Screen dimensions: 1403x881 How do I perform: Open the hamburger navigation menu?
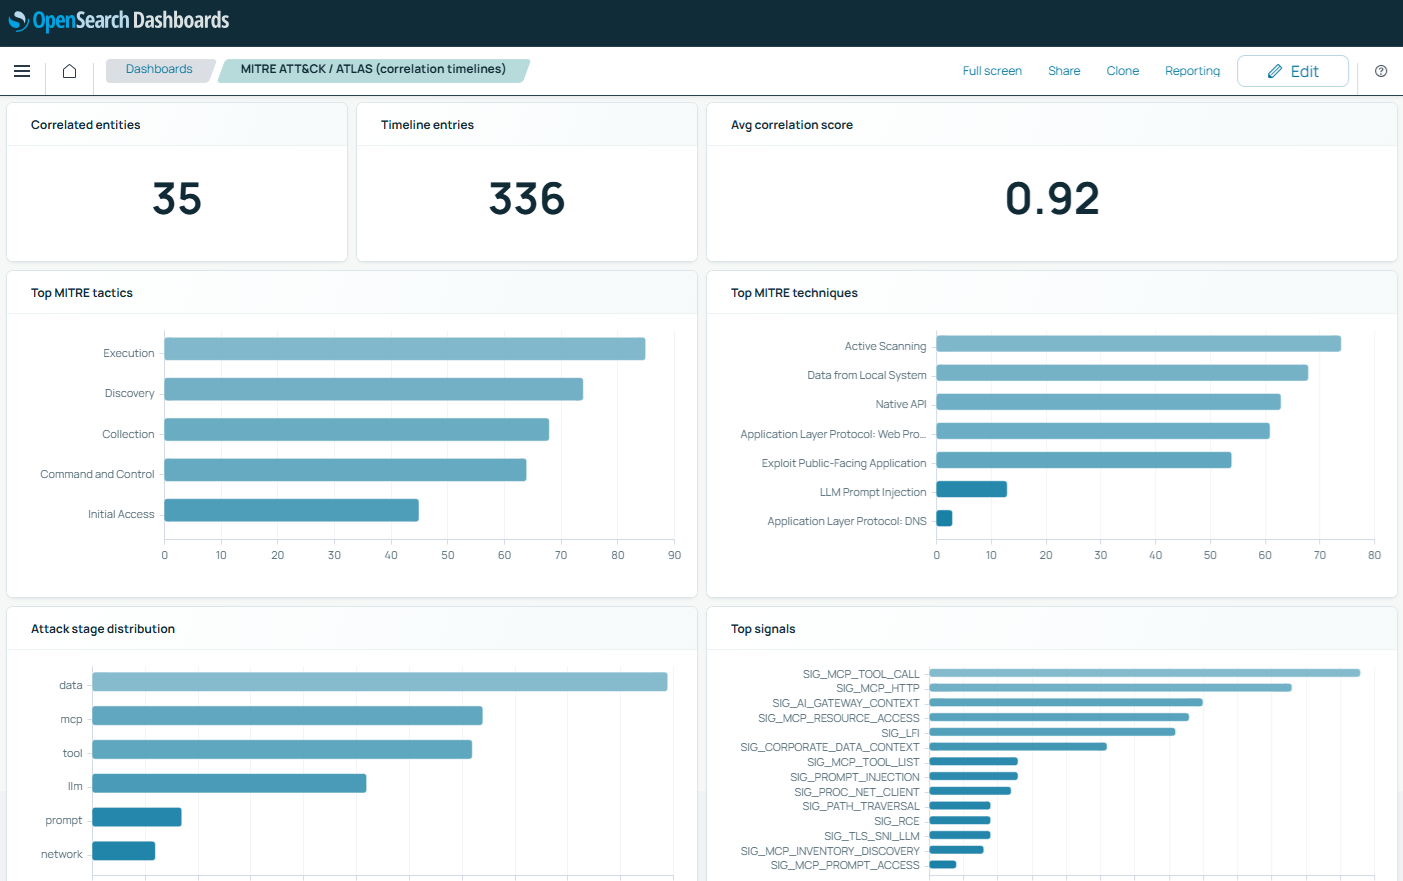point(22,71)
